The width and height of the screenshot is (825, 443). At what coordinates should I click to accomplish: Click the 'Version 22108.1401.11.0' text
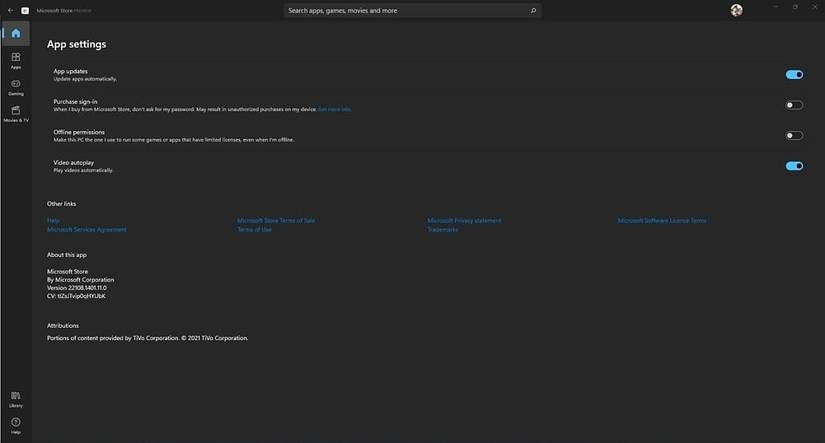(77, 288)
